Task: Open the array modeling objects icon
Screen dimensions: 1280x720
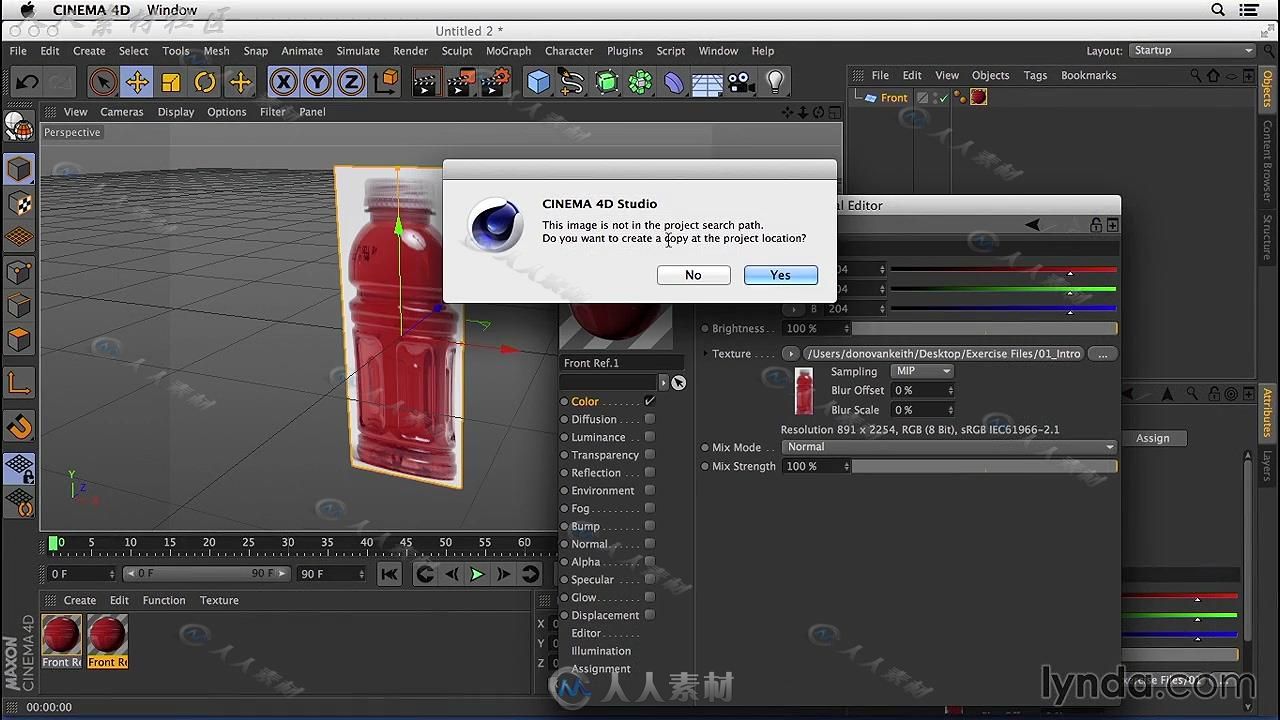Action: (641, 82)
